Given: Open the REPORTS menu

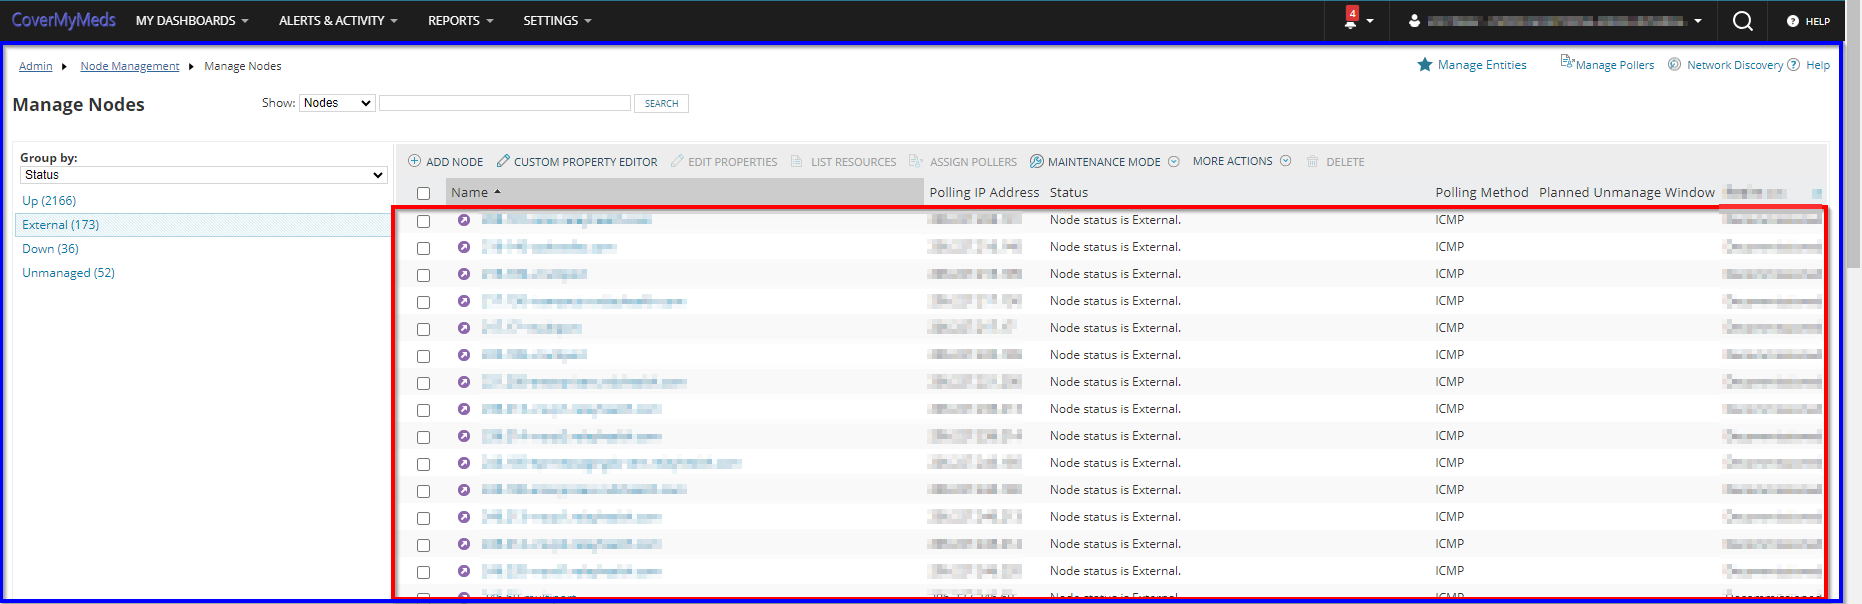Looking at the screenshot, I should pos(460,21).
